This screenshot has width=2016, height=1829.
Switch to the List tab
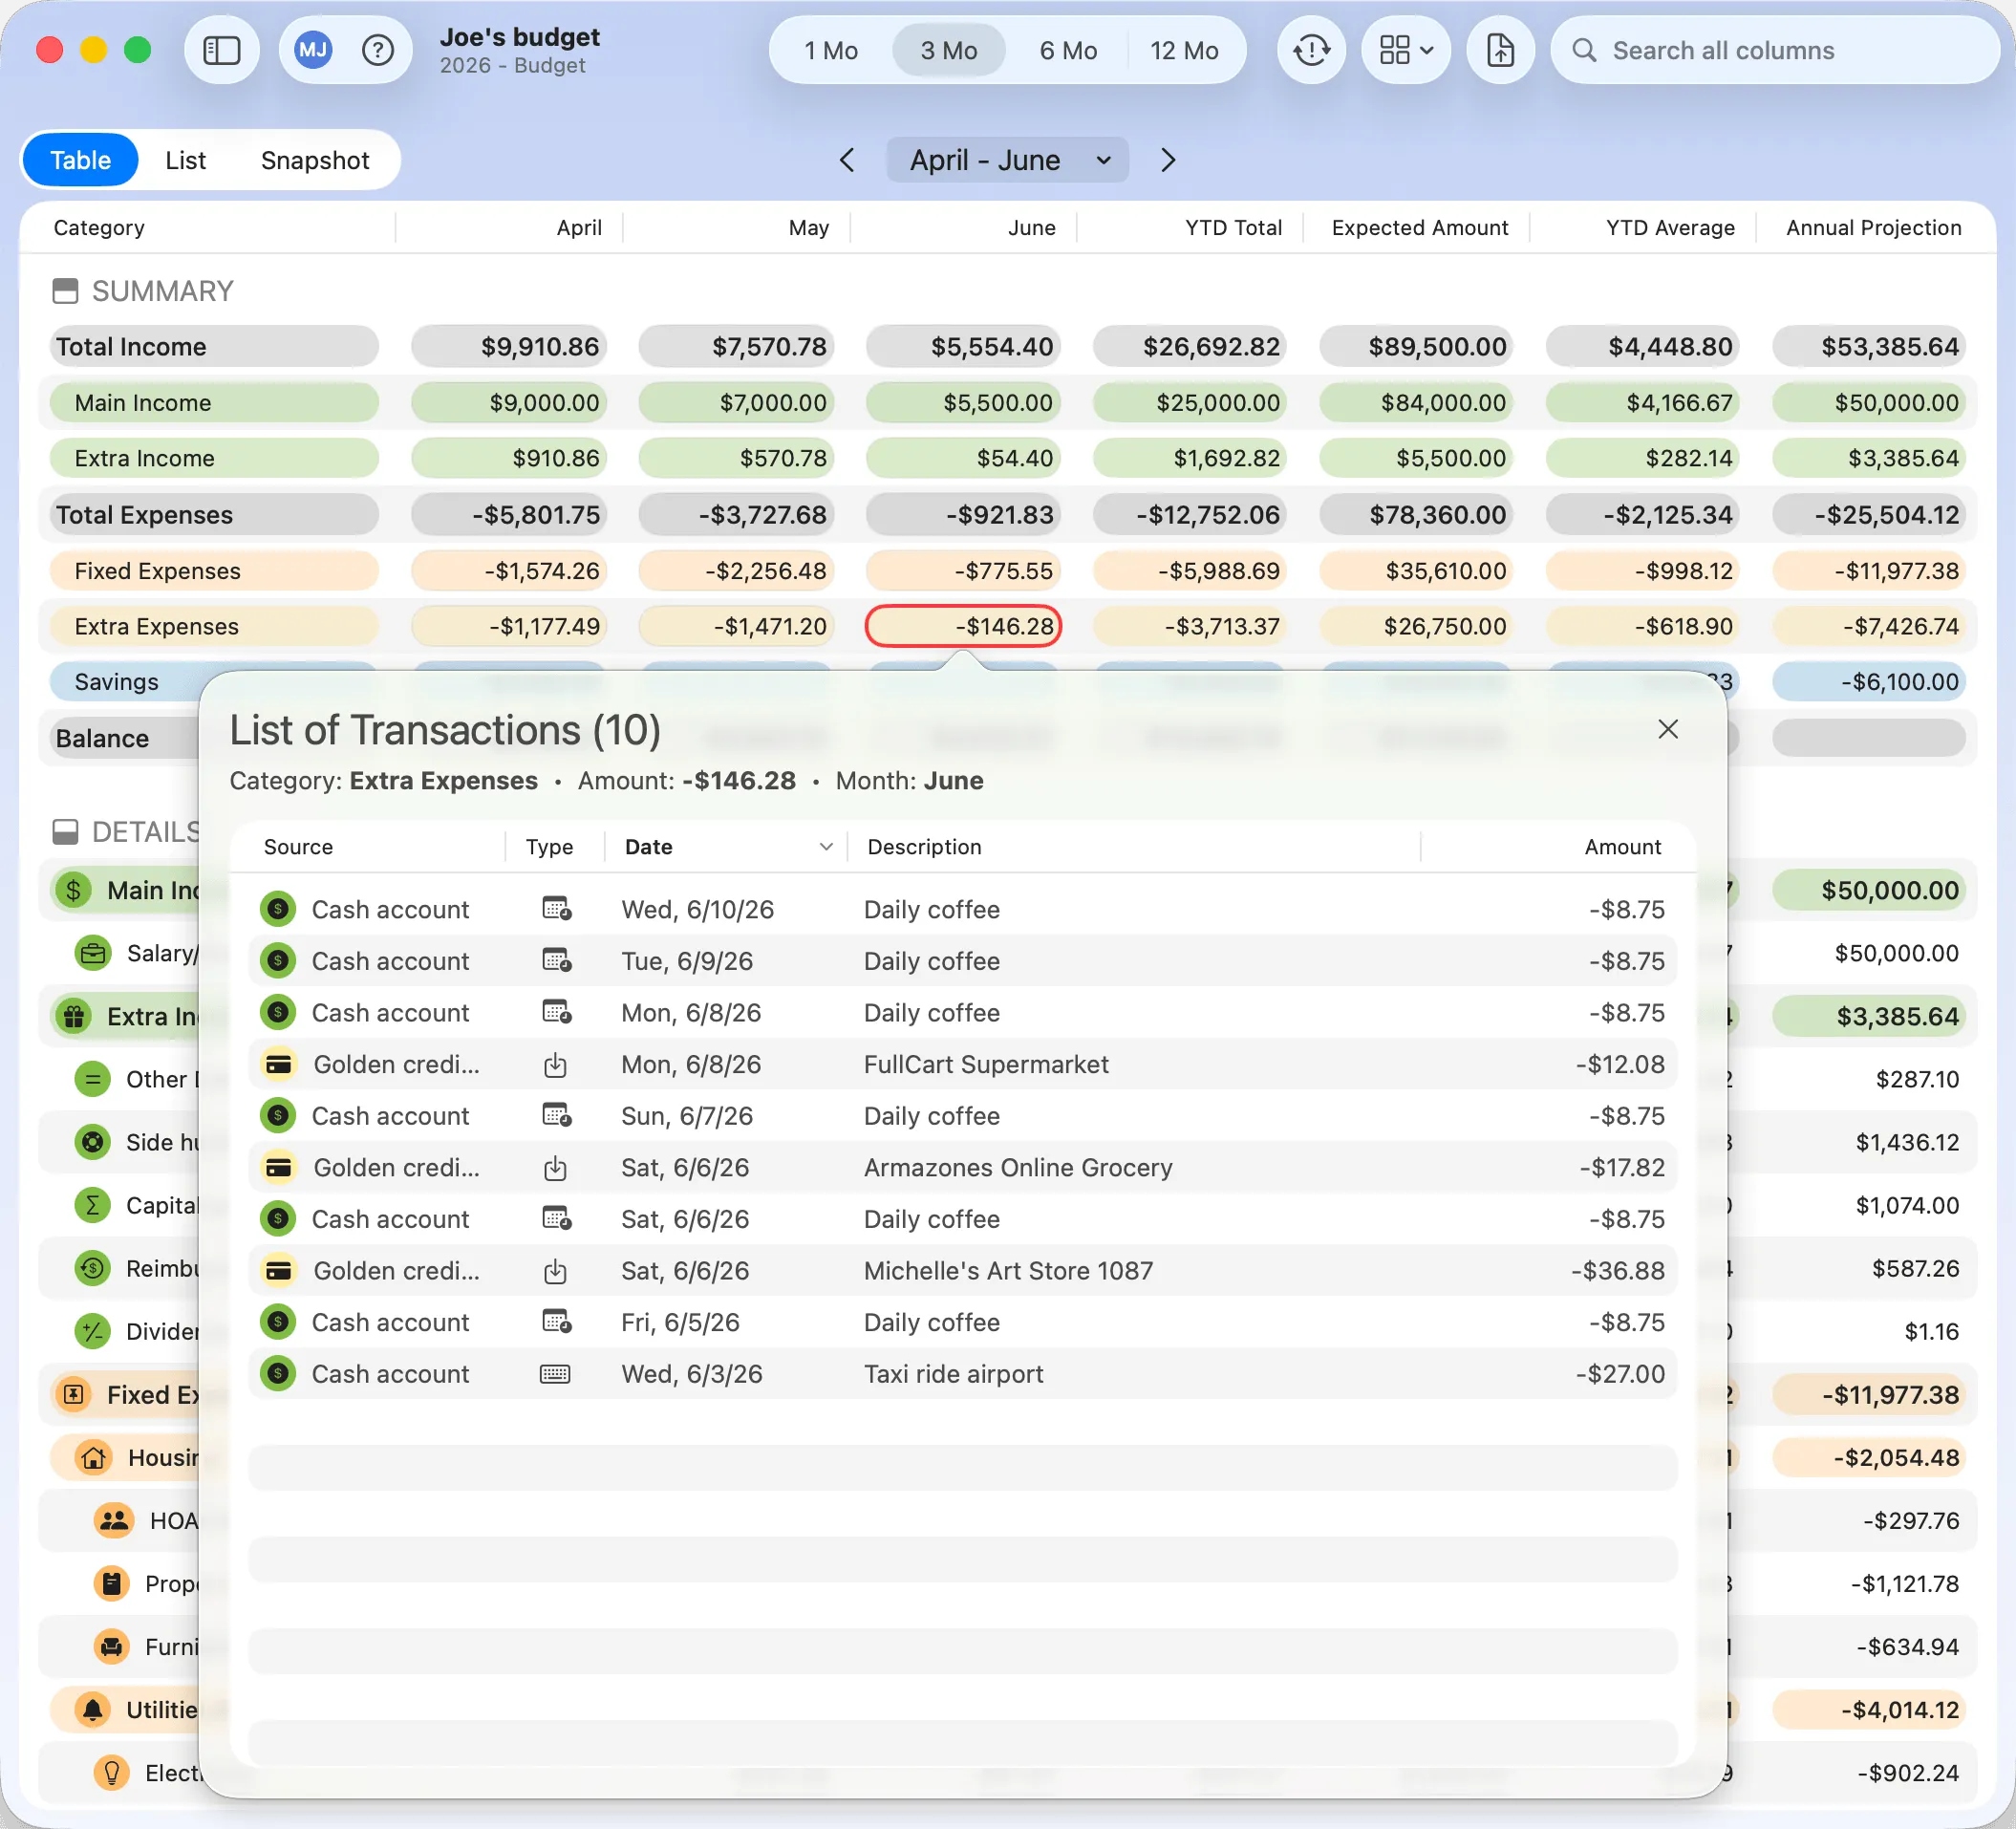coord(185,160)
